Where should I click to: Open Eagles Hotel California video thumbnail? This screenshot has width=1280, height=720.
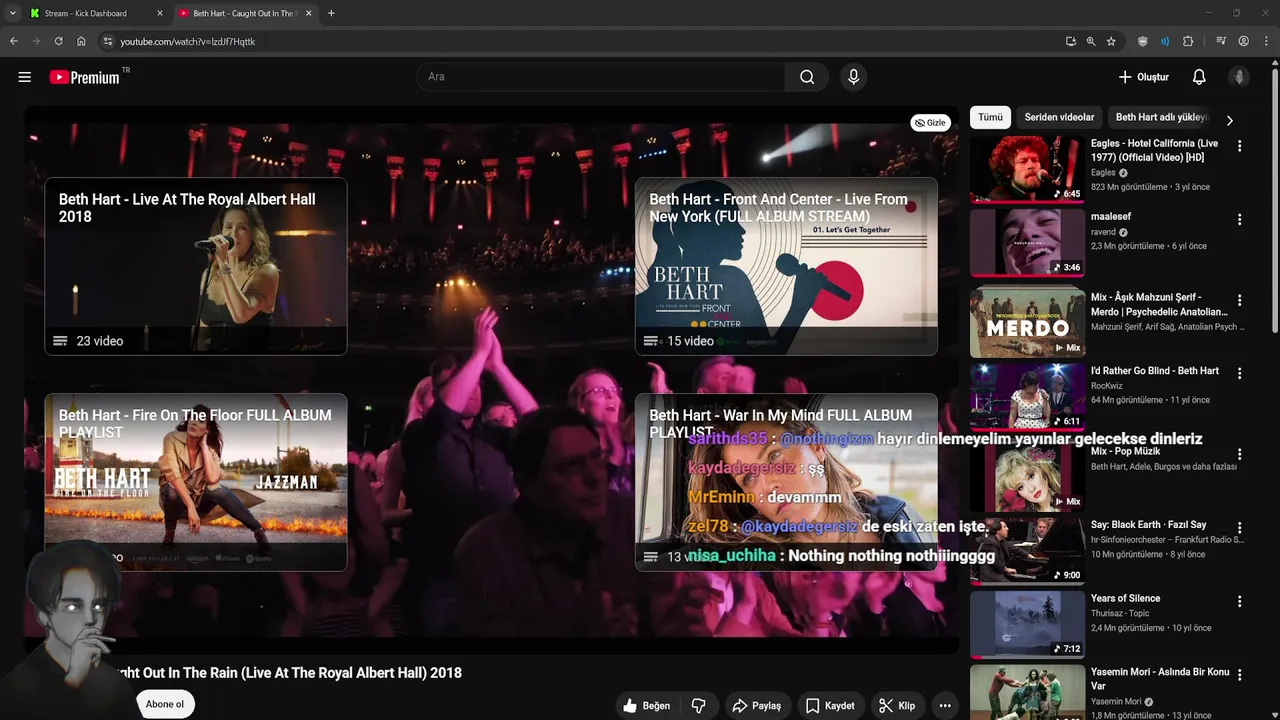point(1027,169)
